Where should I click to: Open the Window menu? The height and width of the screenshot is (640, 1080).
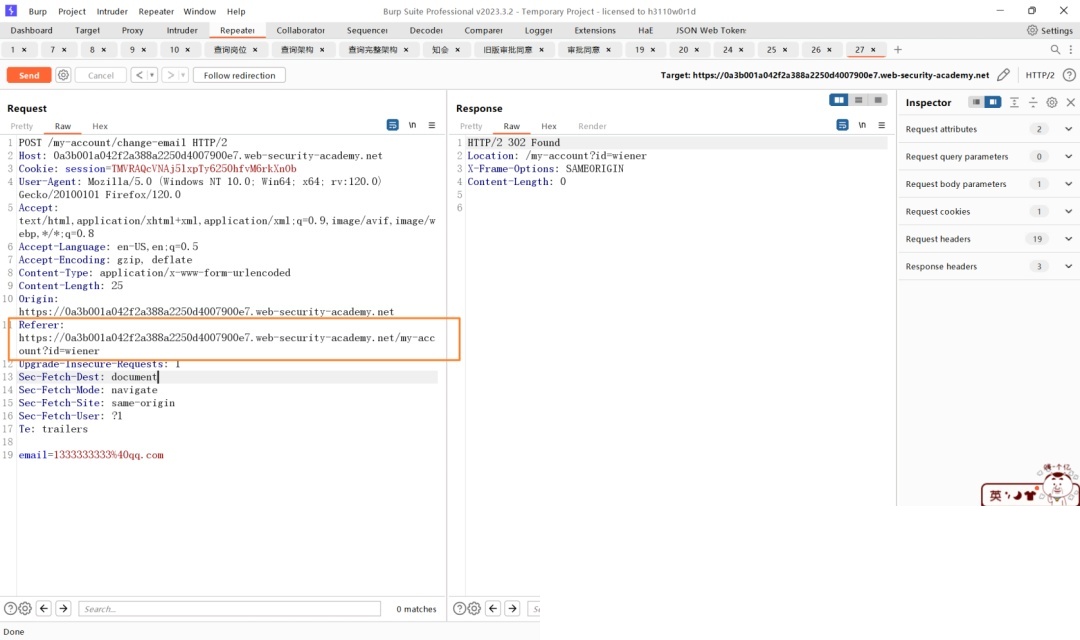tap(200, 11)
